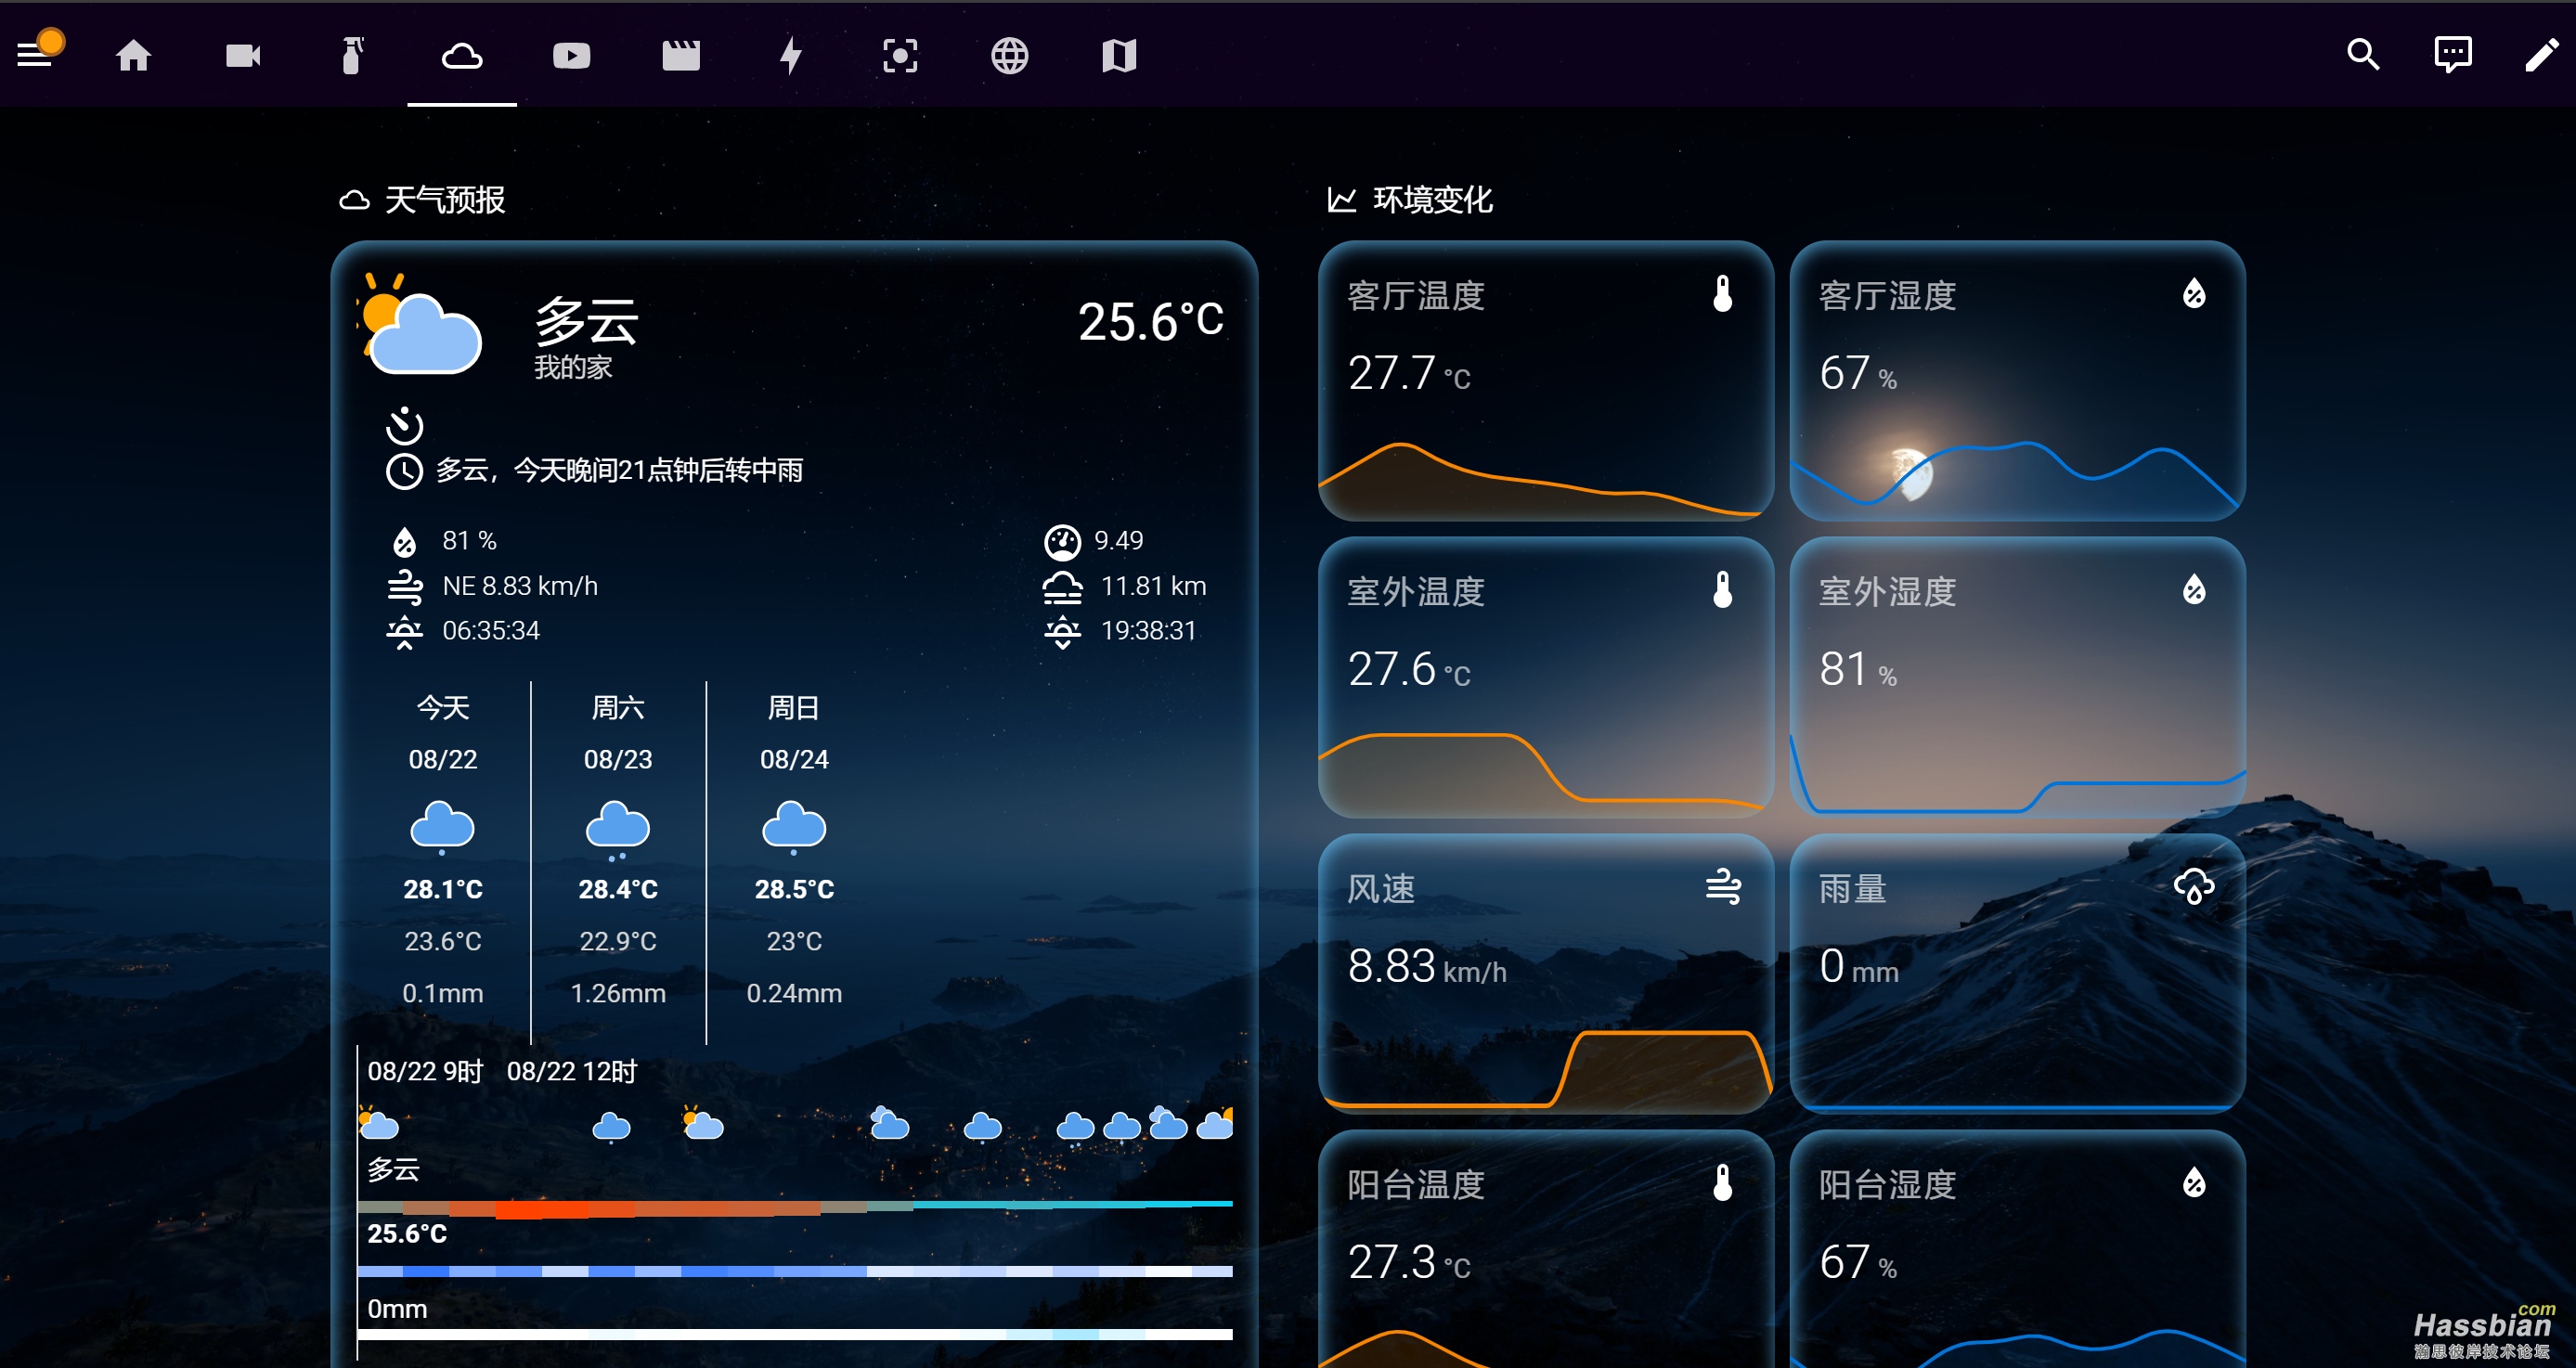The height and width of the screenshot is (1368, 2576).
Task: Open the sidebar hamburger menu
Action: [34, 55]
